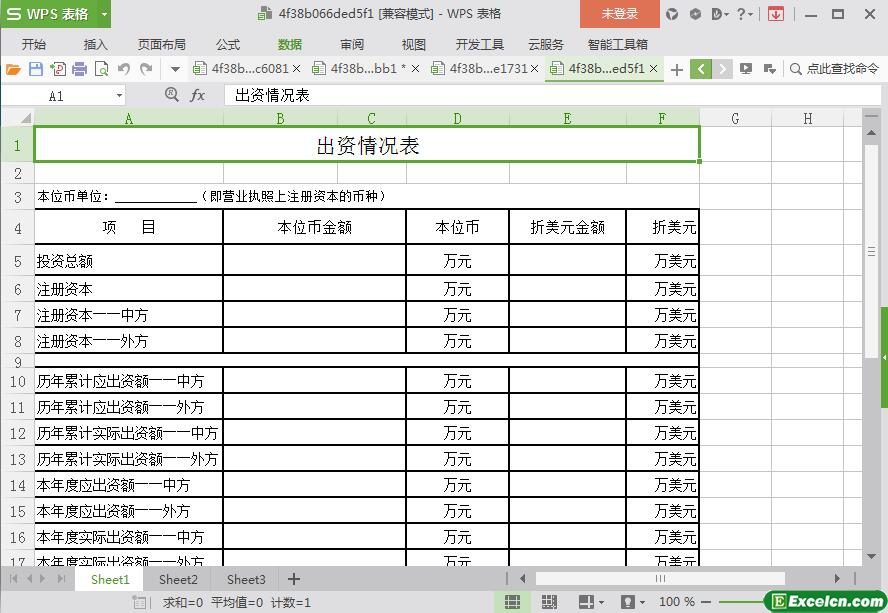Image resolution: width=888 pixels, height=613 pixels.
Task: Go to next document tab arrow
Action: pos(722,69)
